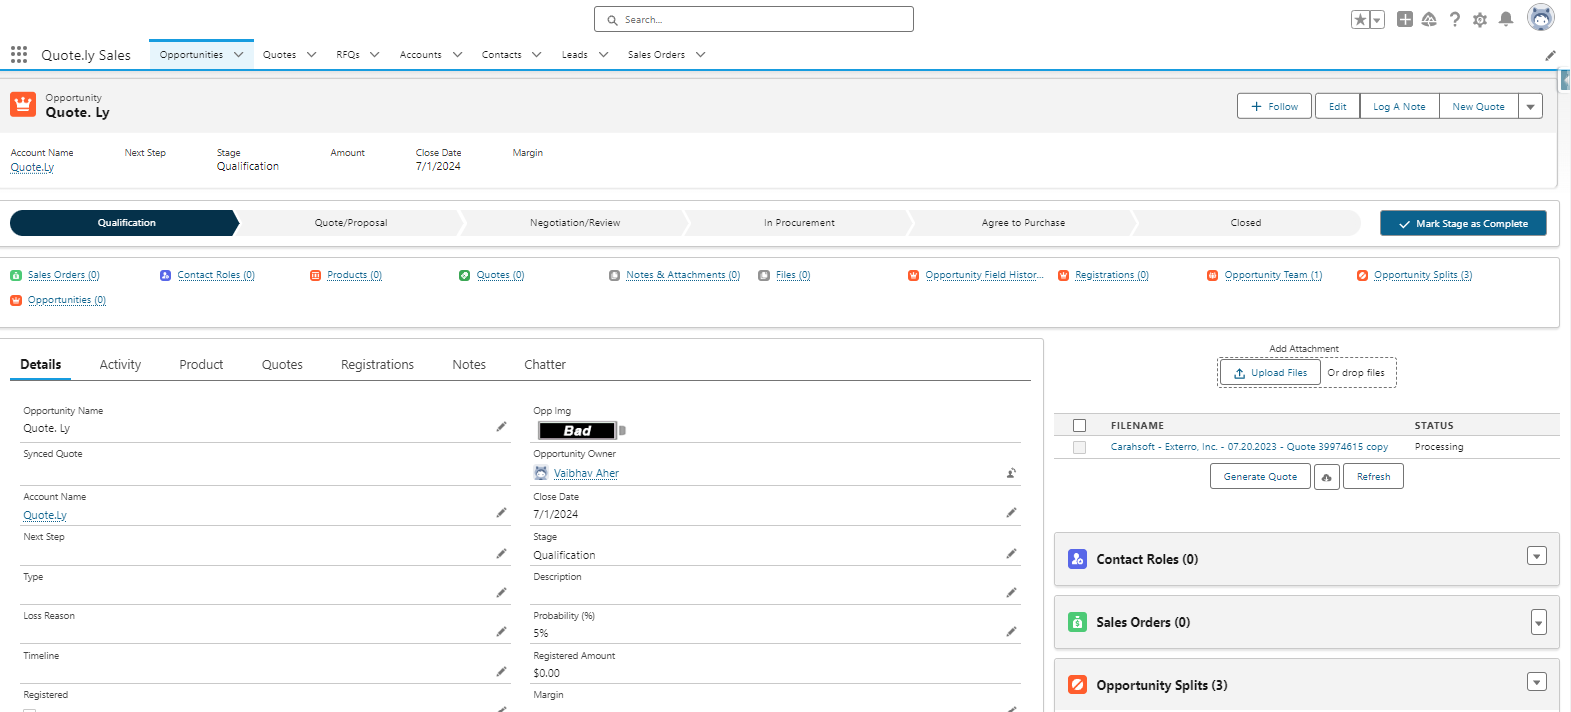Click the Generate Quote button
Viewport: 1571px width, 712px height.
pos(1260,477)
